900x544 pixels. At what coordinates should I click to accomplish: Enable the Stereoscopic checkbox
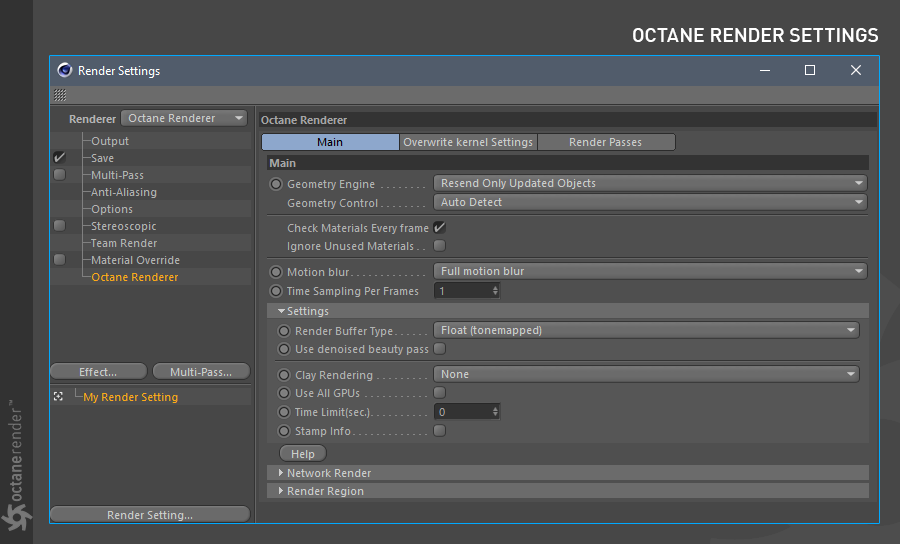point(59,226)
